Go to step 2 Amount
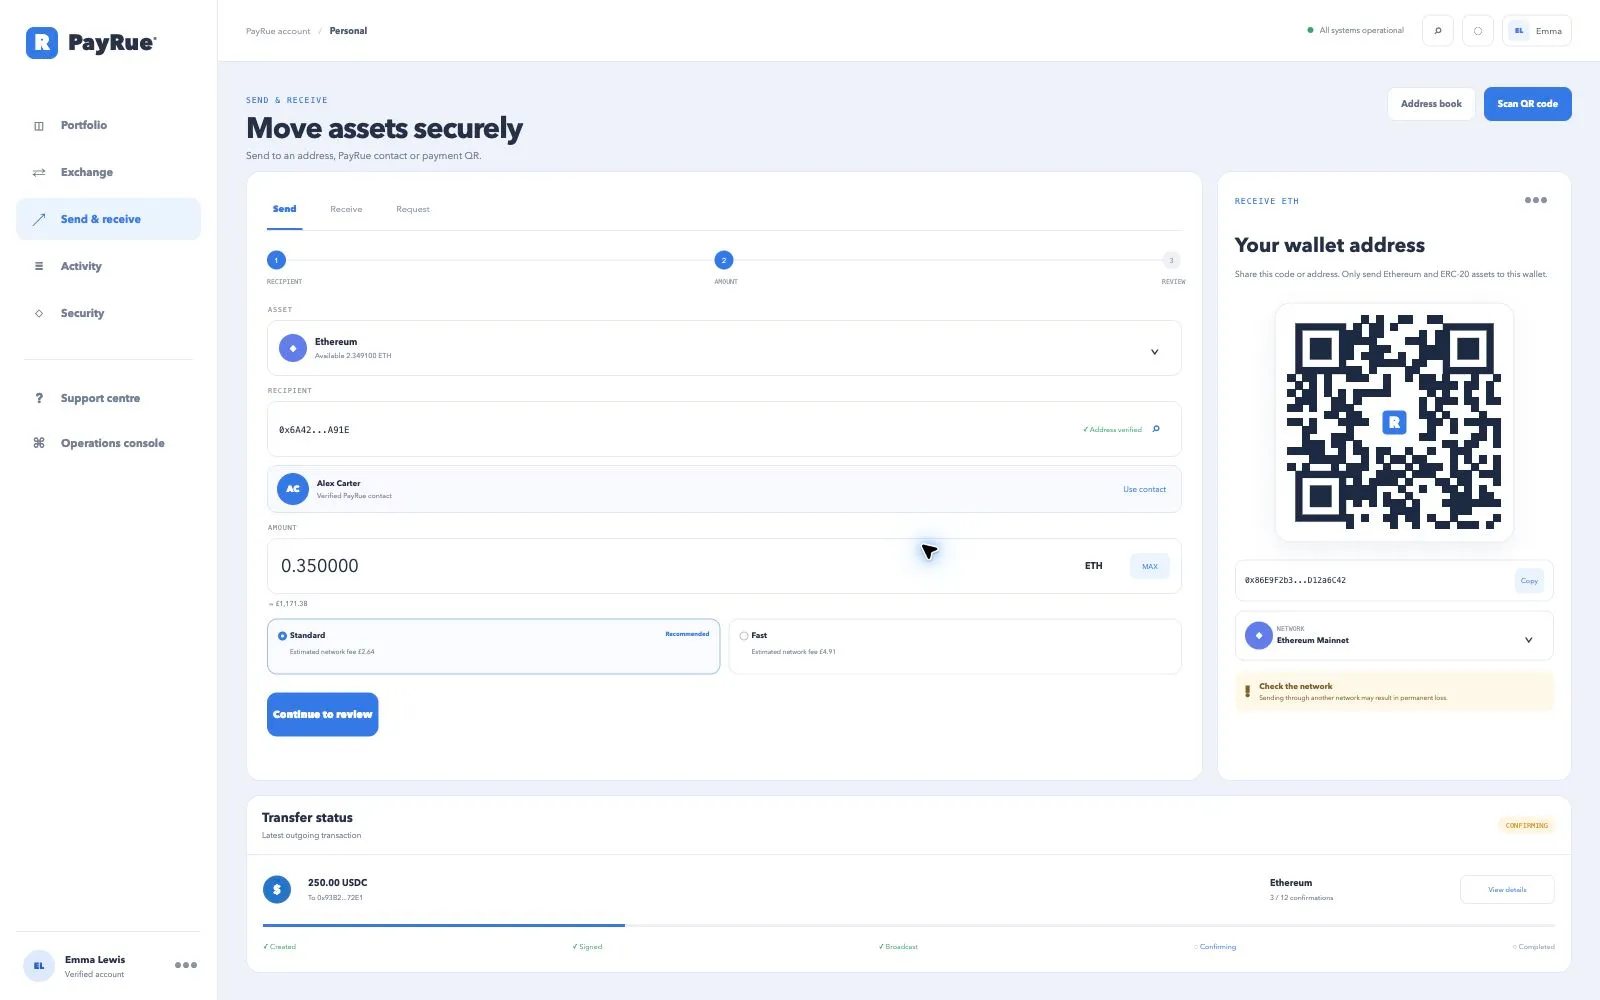The height and width of the screenshot is (1000, 1600). (724, 260)
